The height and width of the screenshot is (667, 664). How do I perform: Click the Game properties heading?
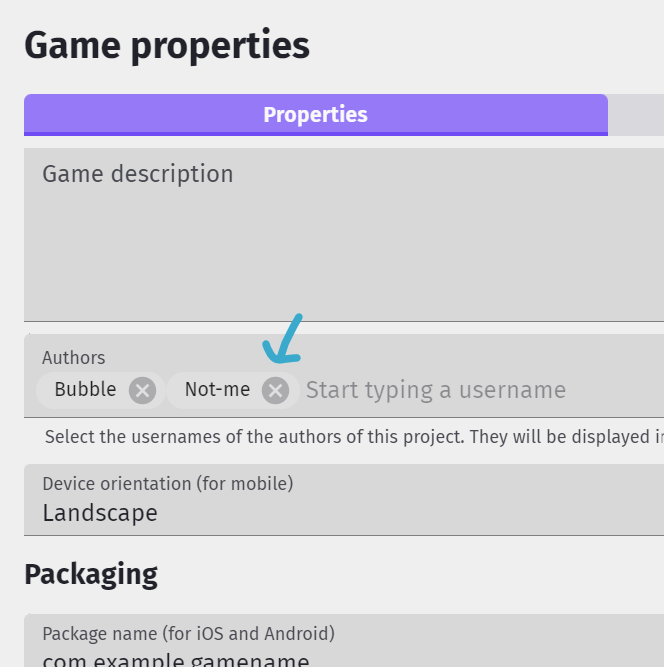pyautogui.click(x=166, y=46)
